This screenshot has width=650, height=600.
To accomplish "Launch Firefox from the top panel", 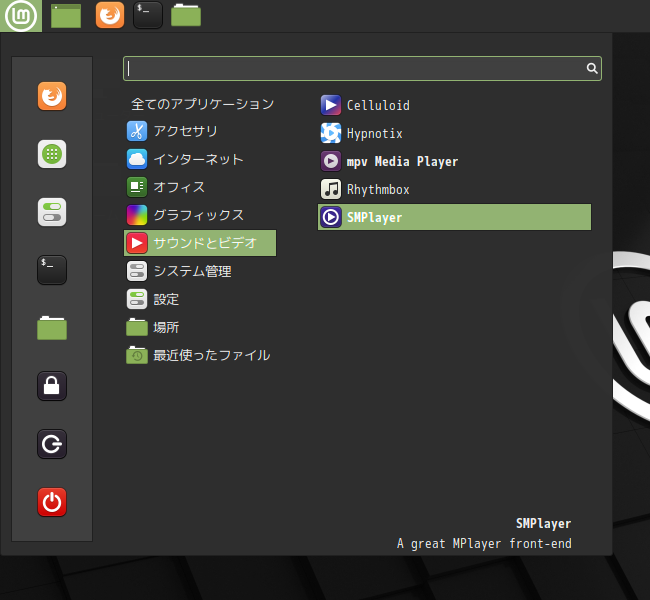I will tap(110, 15).
